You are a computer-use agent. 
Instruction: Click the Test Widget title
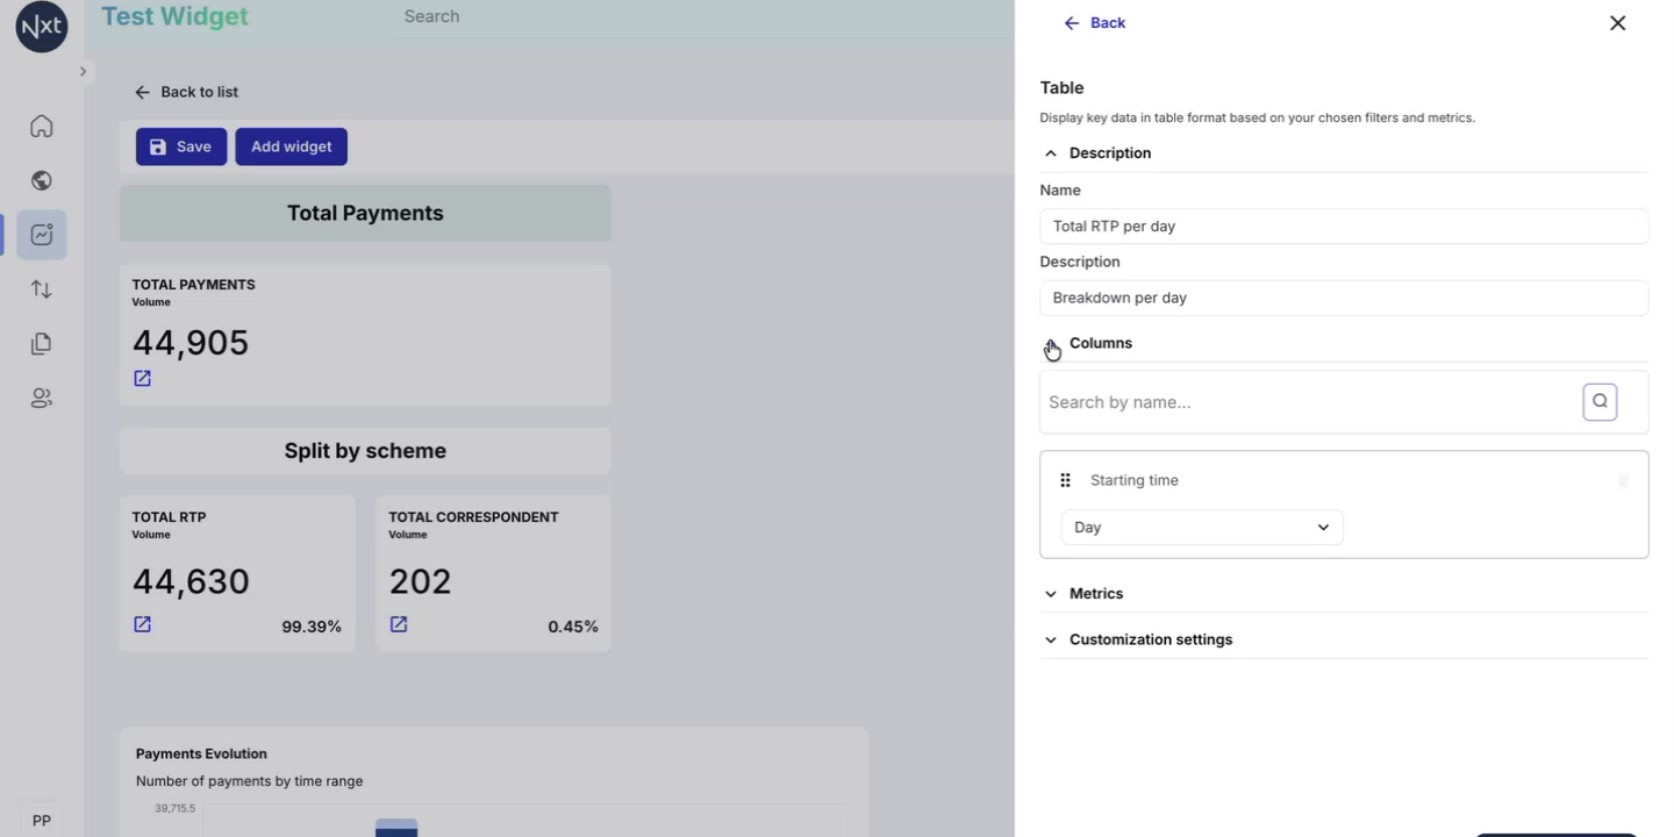[175, 16]
